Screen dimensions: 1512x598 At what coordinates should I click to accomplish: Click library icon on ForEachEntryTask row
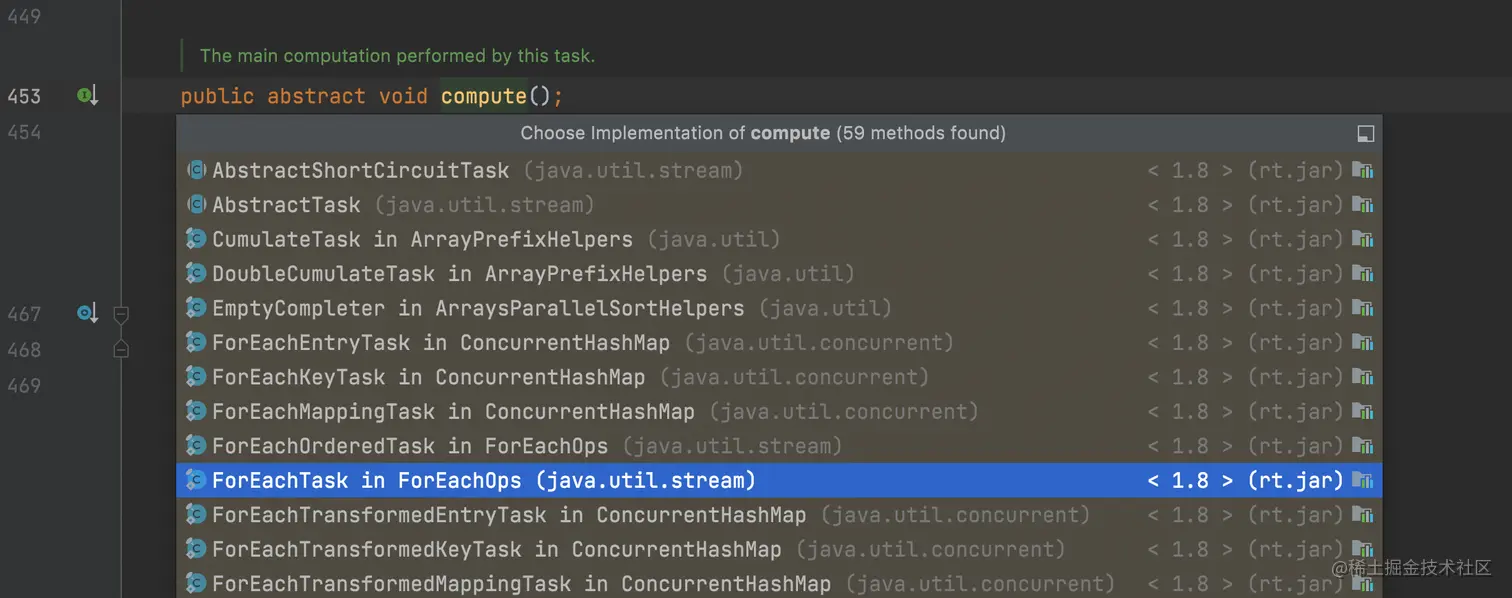tap(1363, 343)
